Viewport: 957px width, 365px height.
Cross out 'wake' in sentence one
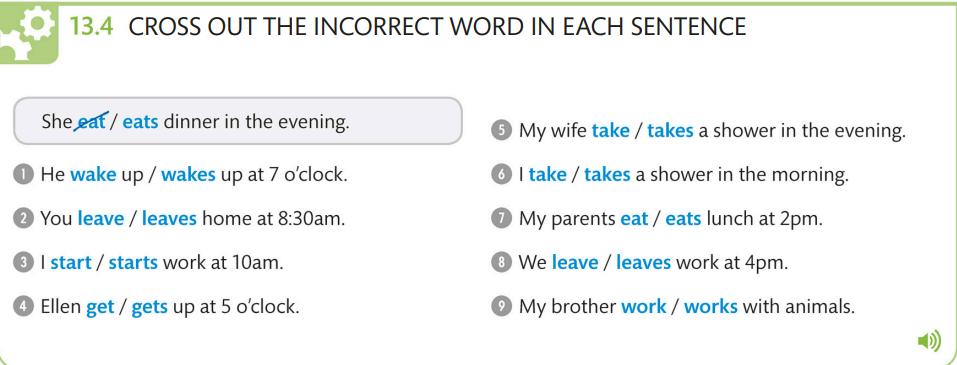(x=93, y=175)
